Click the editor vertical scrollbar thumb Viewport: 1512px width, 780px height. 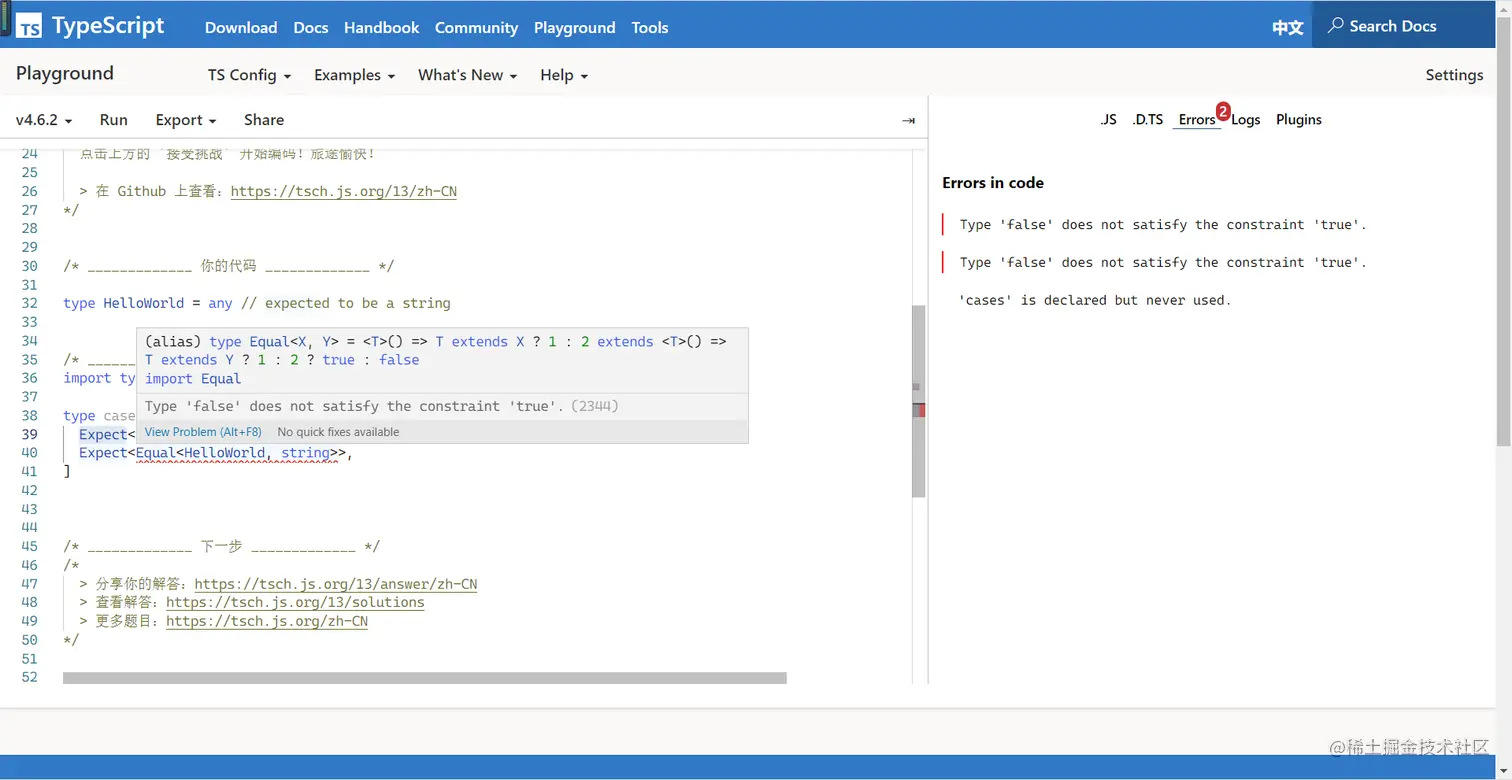[918, 401]
